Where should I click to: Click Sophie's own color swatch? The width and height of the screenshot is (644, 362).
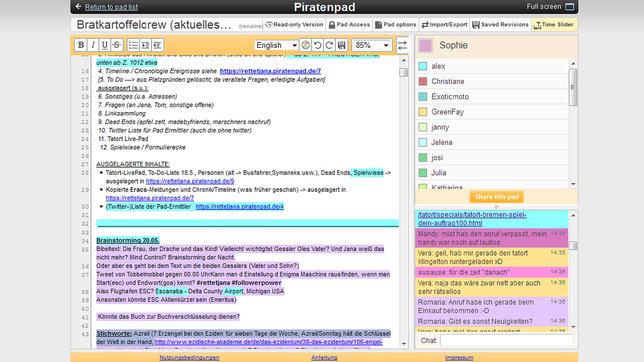(426, 45)
